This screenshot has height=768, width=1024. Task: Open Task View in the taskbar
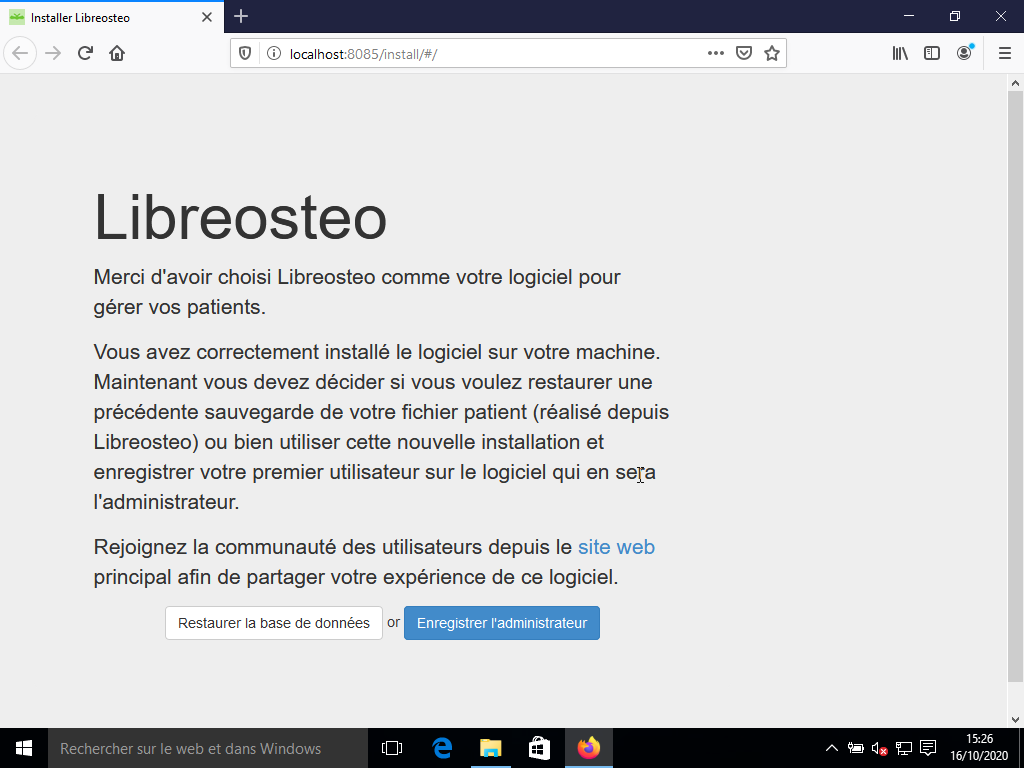[392, 748]
